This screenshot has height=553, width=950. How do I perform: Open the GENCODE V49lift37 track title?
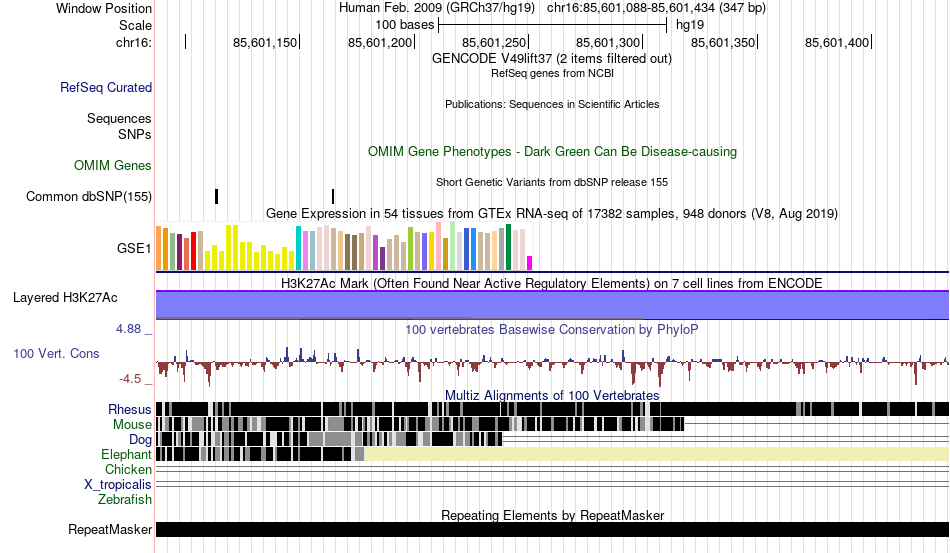click(x=551, y=59)
